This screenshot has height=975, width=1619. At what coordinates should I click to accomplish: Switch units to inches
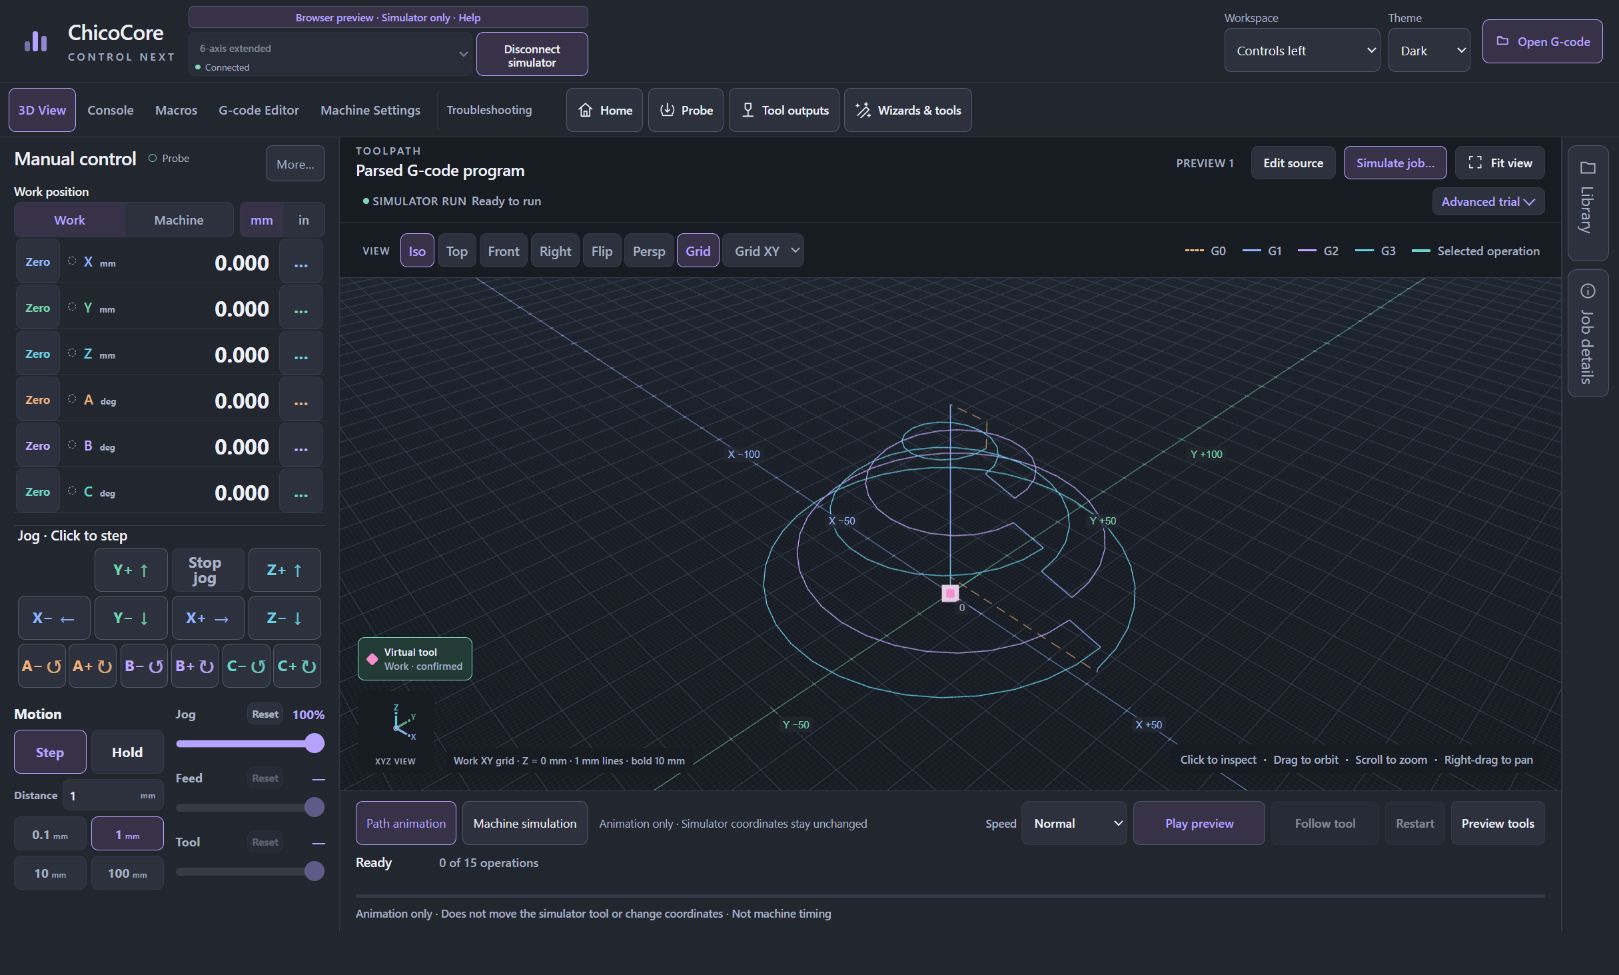click(x=304, y=220)
